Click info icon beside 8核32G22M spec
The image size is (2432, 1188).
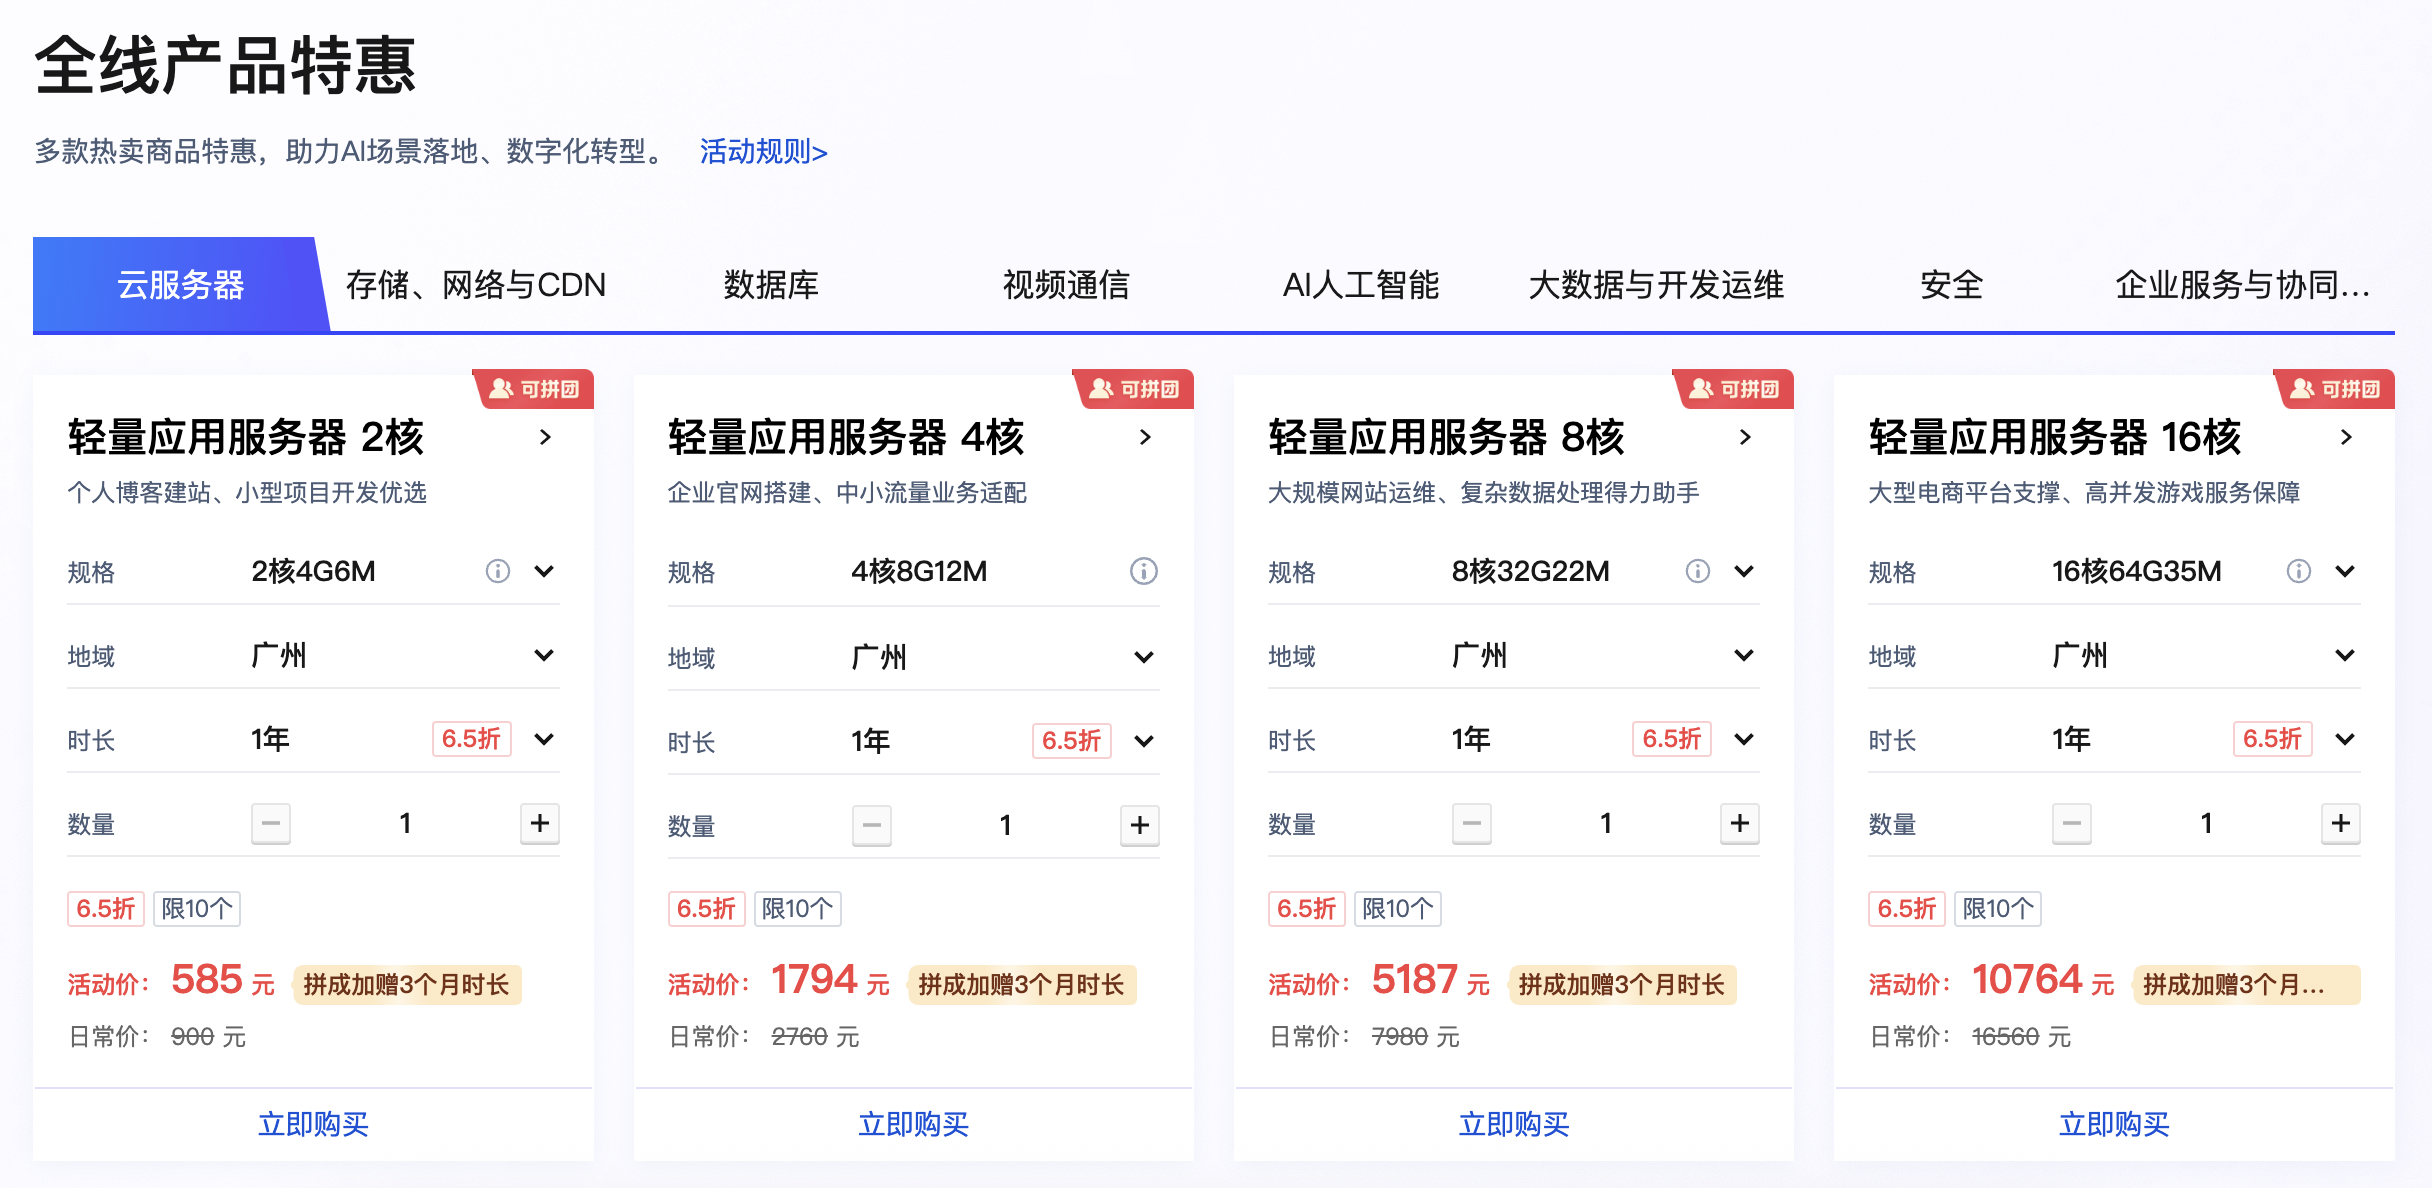coord(1698,571)
